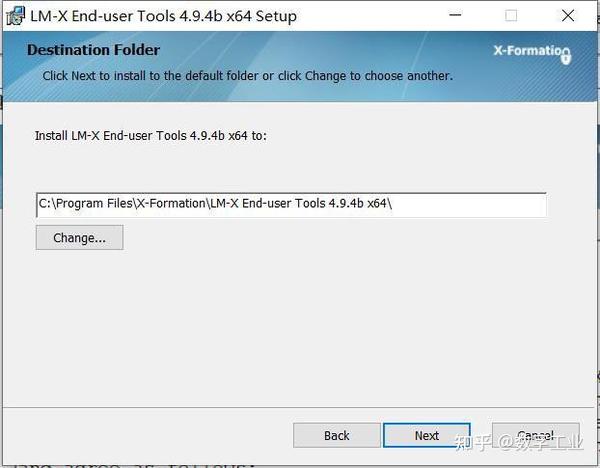Click the Destination Folder heading

coord(94,50)
